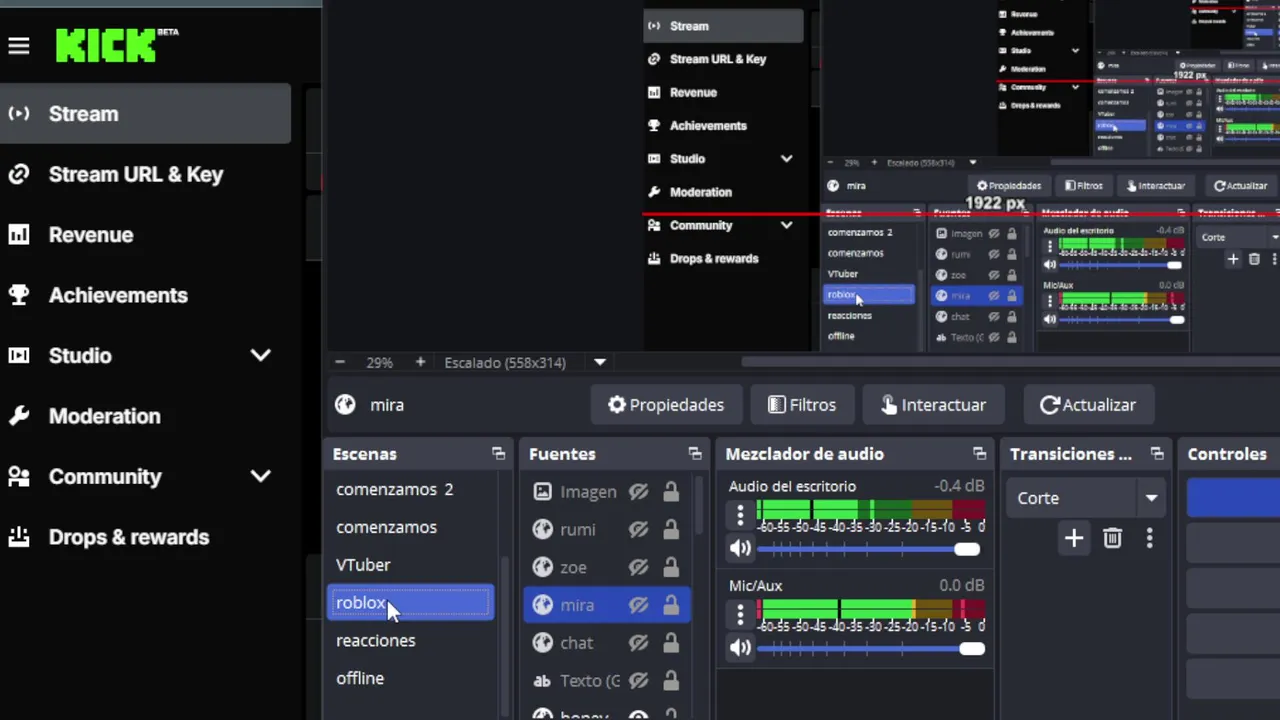
Task: Click the Community item in Kick sidebar
Action: coord(105,476)
